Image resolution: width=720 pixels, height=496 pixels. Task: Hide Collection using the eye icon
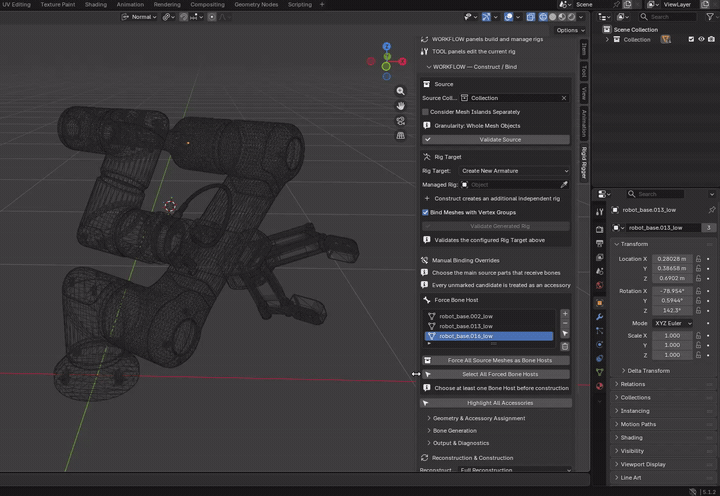[701, 39]
